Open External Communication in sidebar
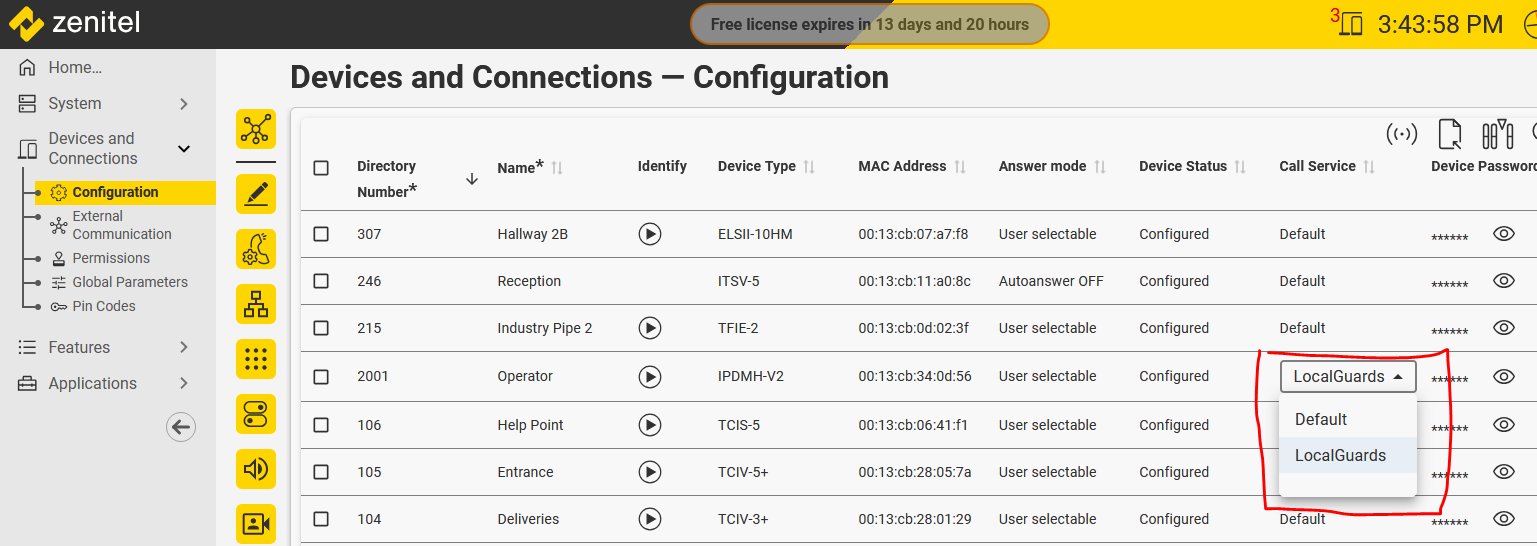1537x546 pixels. 121,225
